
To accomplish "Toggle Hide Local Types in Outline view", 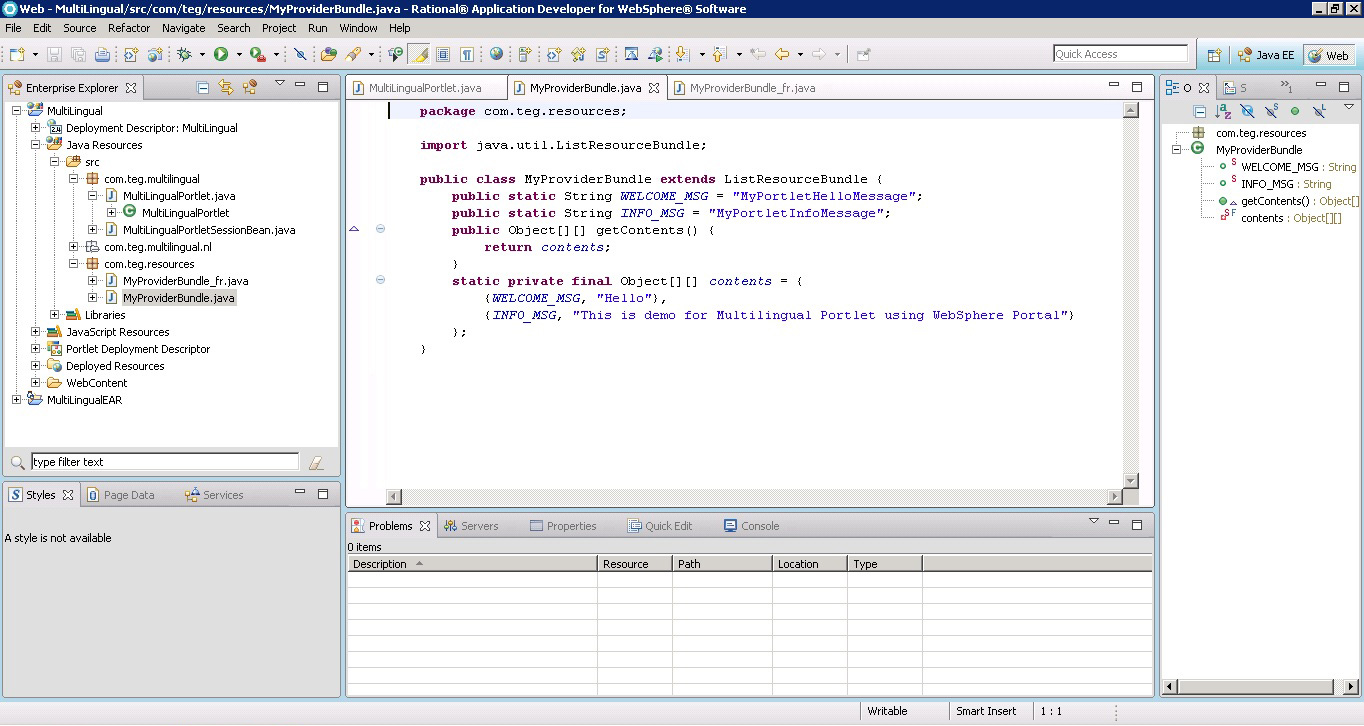I will click(x=1319, y=111).
